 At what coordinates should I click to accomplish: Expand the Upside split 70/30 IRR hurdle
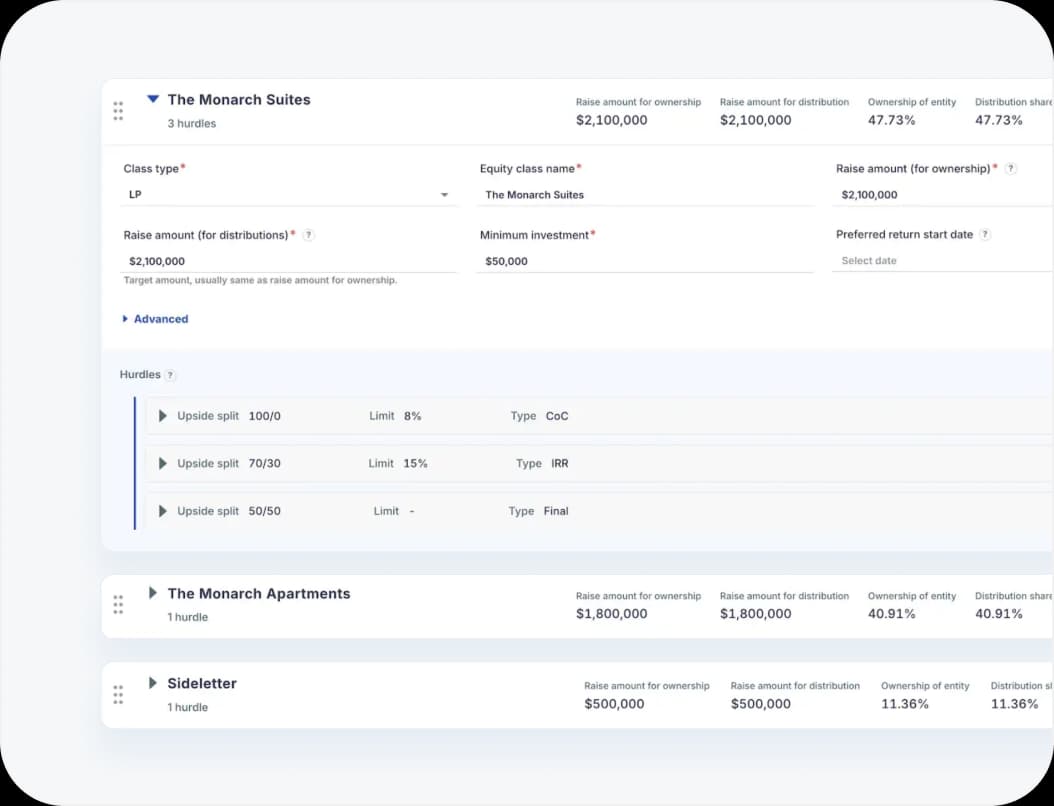click(162, 463)
